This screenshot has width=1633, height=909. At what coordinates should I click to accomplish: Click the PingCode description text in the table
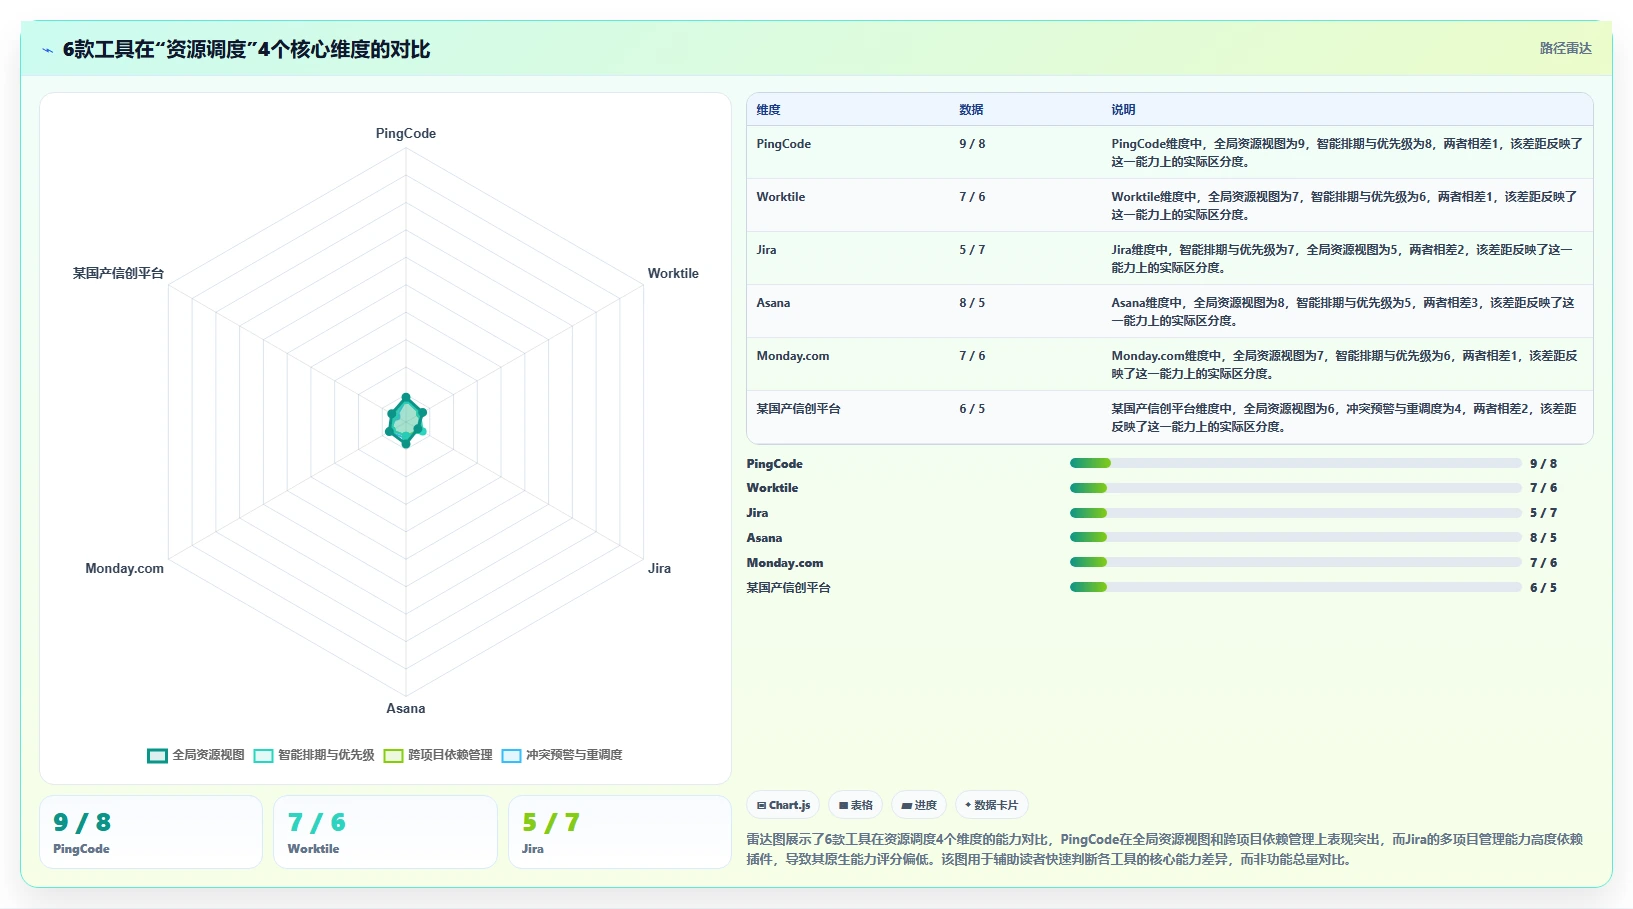click(x=1346, y=153)
